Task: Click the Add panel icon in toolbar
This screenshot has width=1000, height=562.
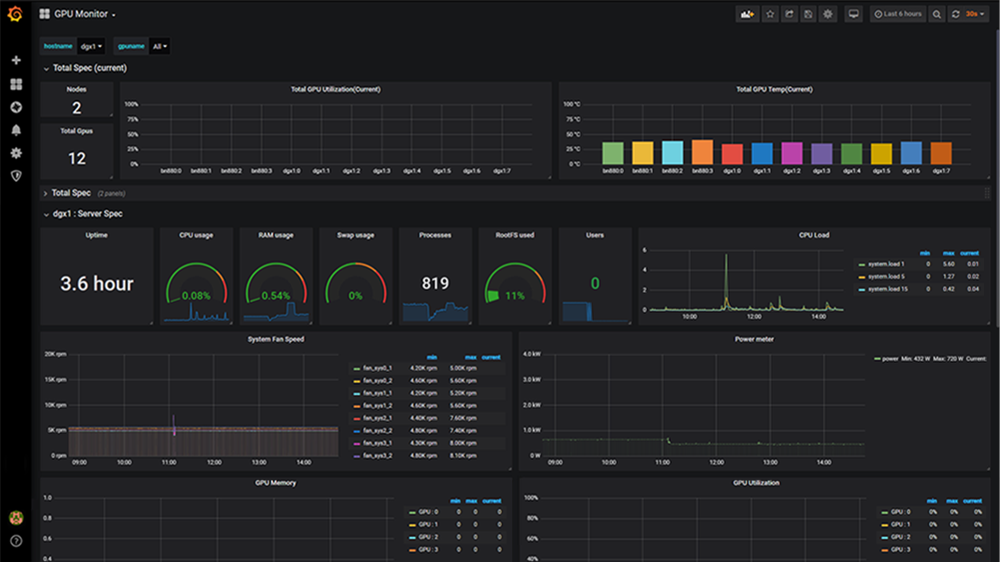Action: (747, 14)
